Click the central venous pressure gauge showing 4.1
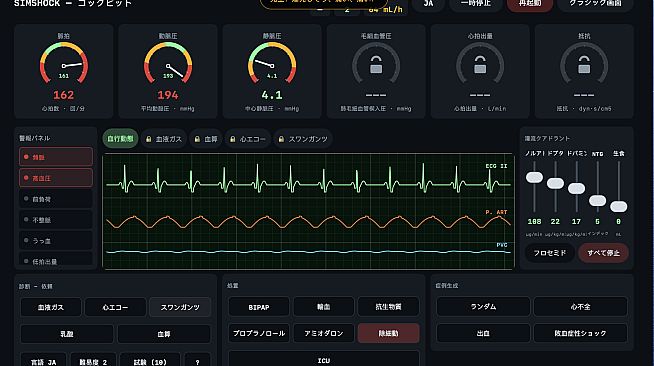 [x=272, y=63]
